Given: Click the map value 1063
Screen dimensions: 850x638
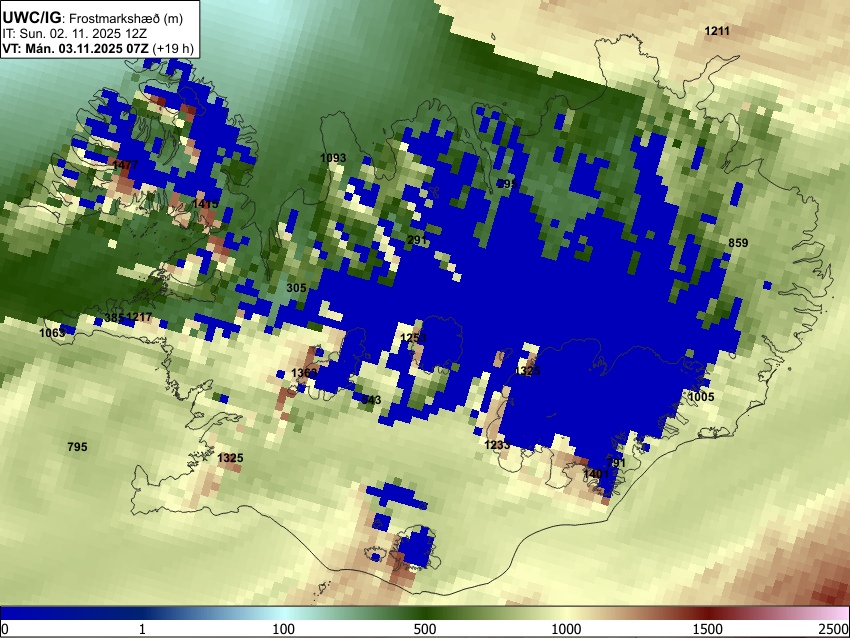Looking at the screenshot, I should pos(52,333).
